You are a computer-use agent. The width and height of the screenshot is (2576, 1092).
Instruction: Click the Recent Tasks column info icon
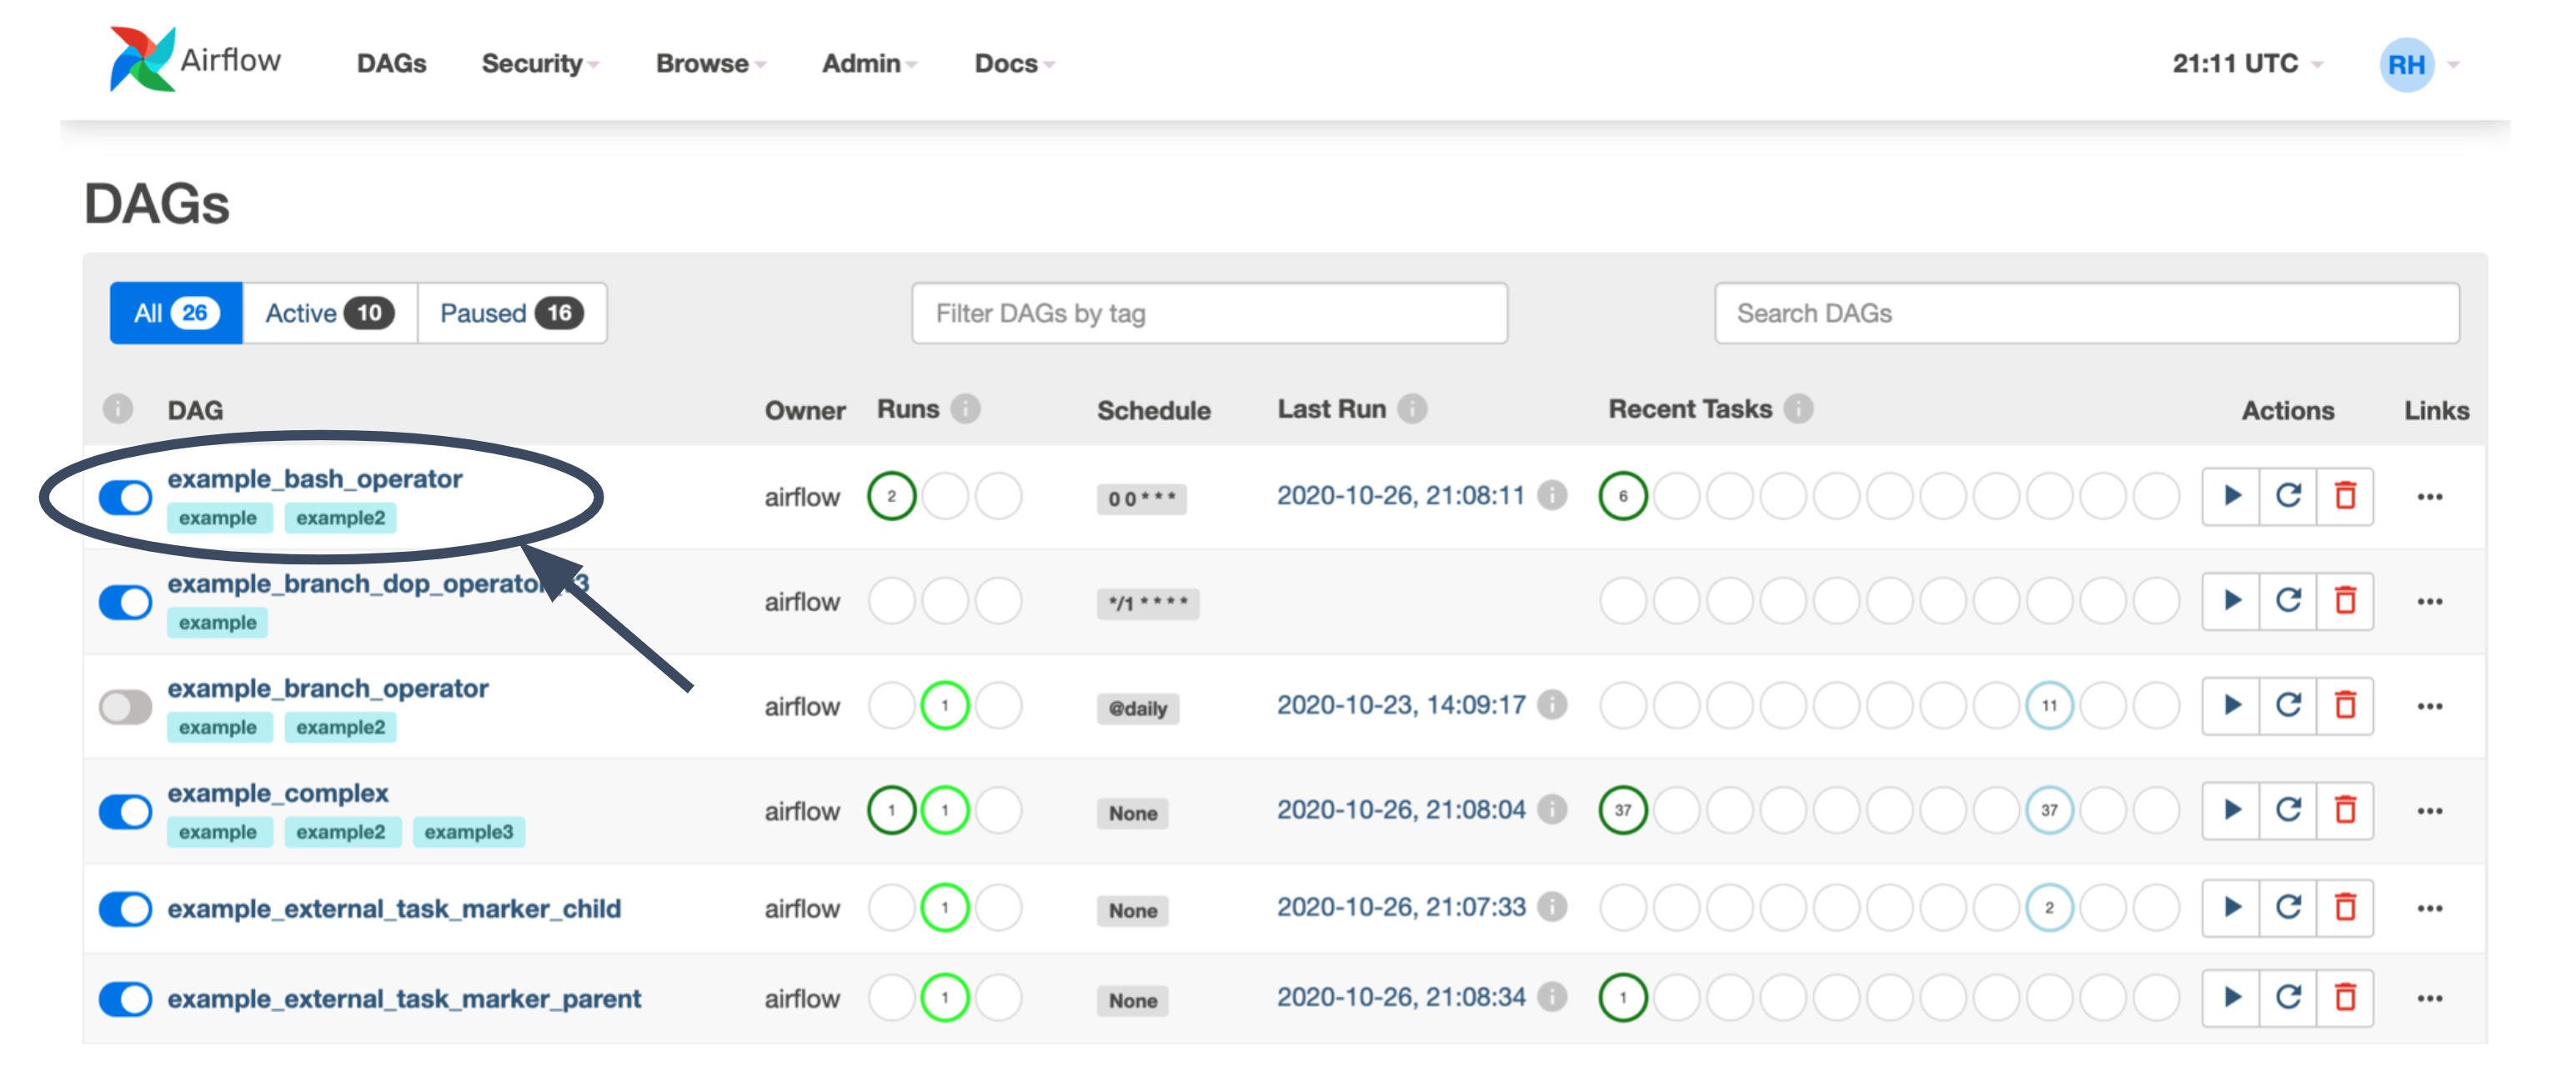tap(1798, 409)
